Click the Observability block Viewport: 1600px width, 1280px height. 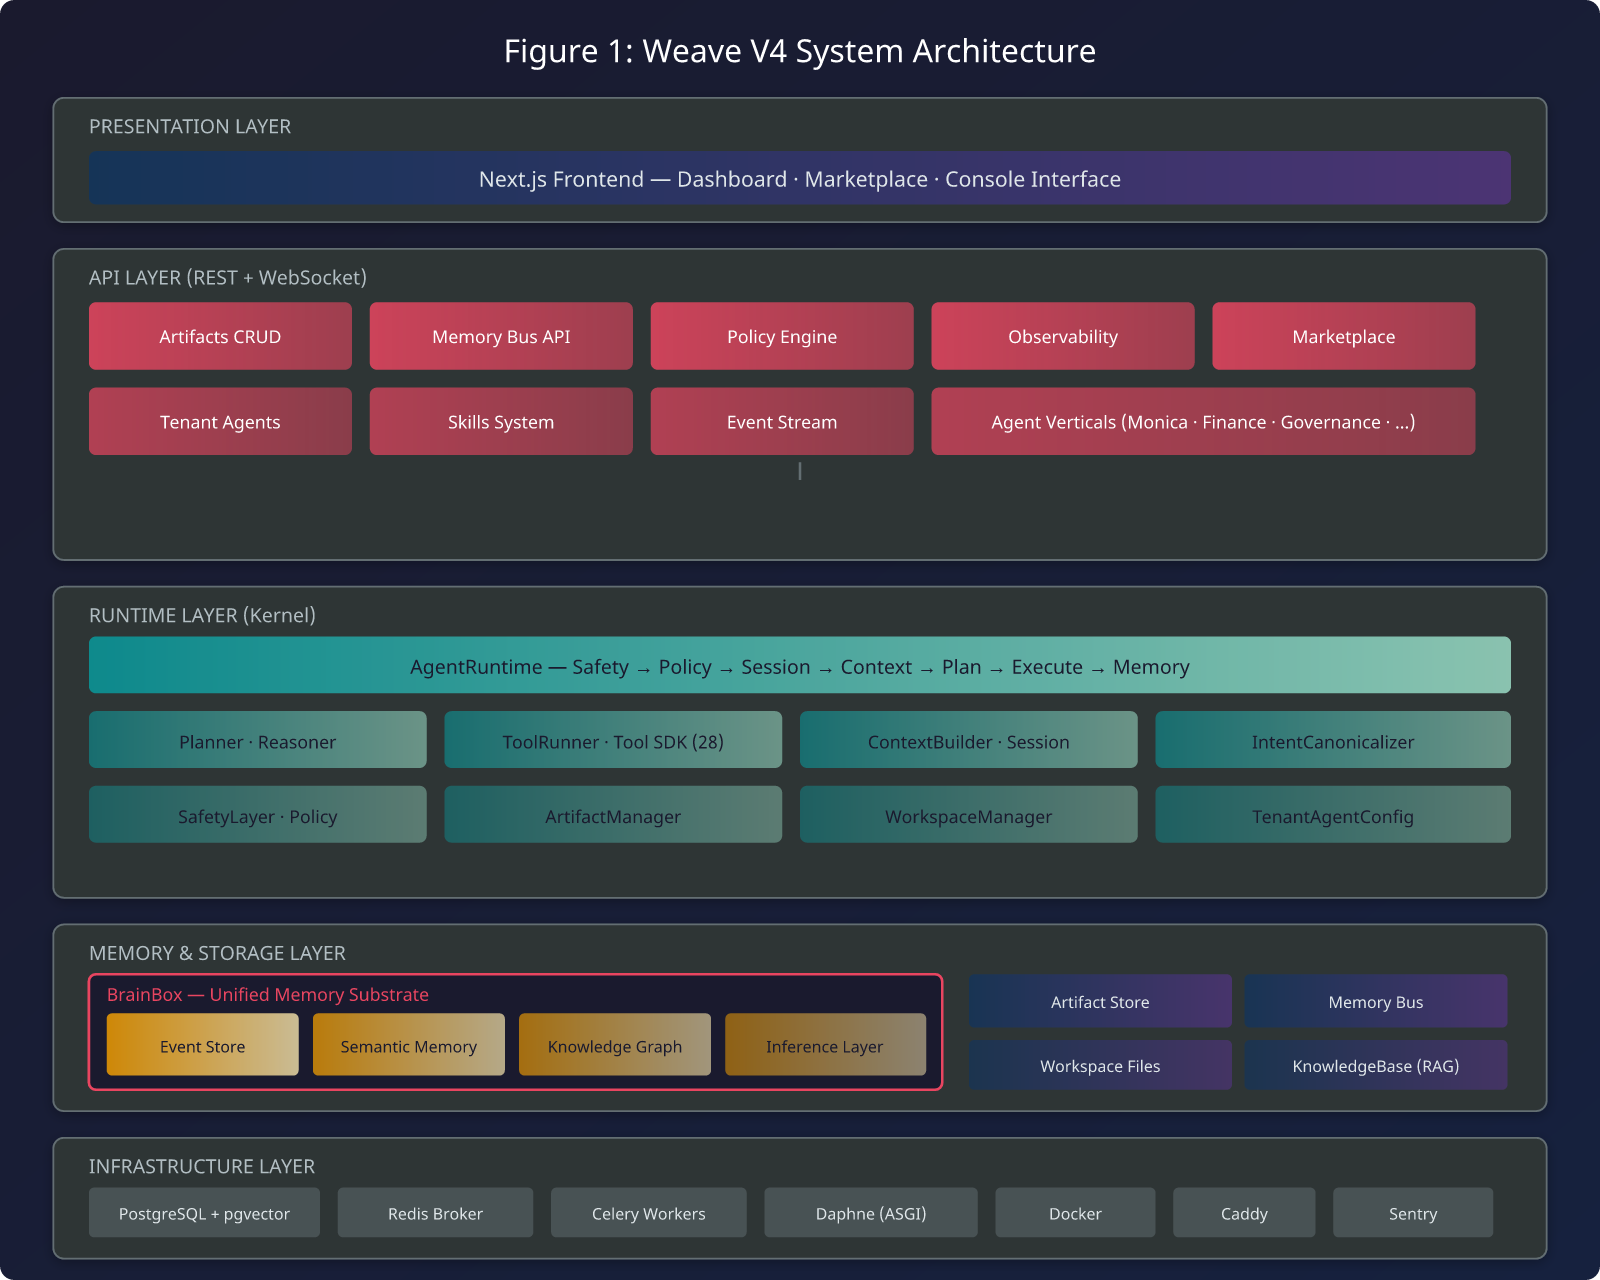coord(1063,336)
